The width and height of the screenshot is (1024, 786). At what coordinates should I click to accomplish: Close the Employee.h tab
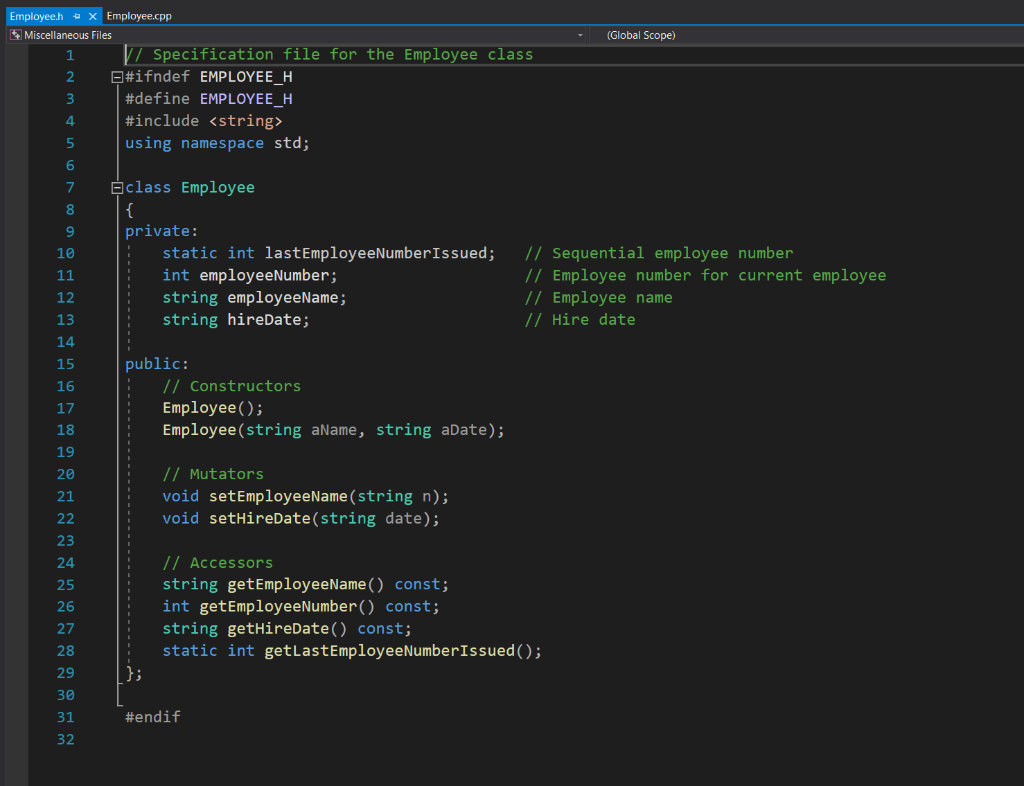click(x=93, y=16)
